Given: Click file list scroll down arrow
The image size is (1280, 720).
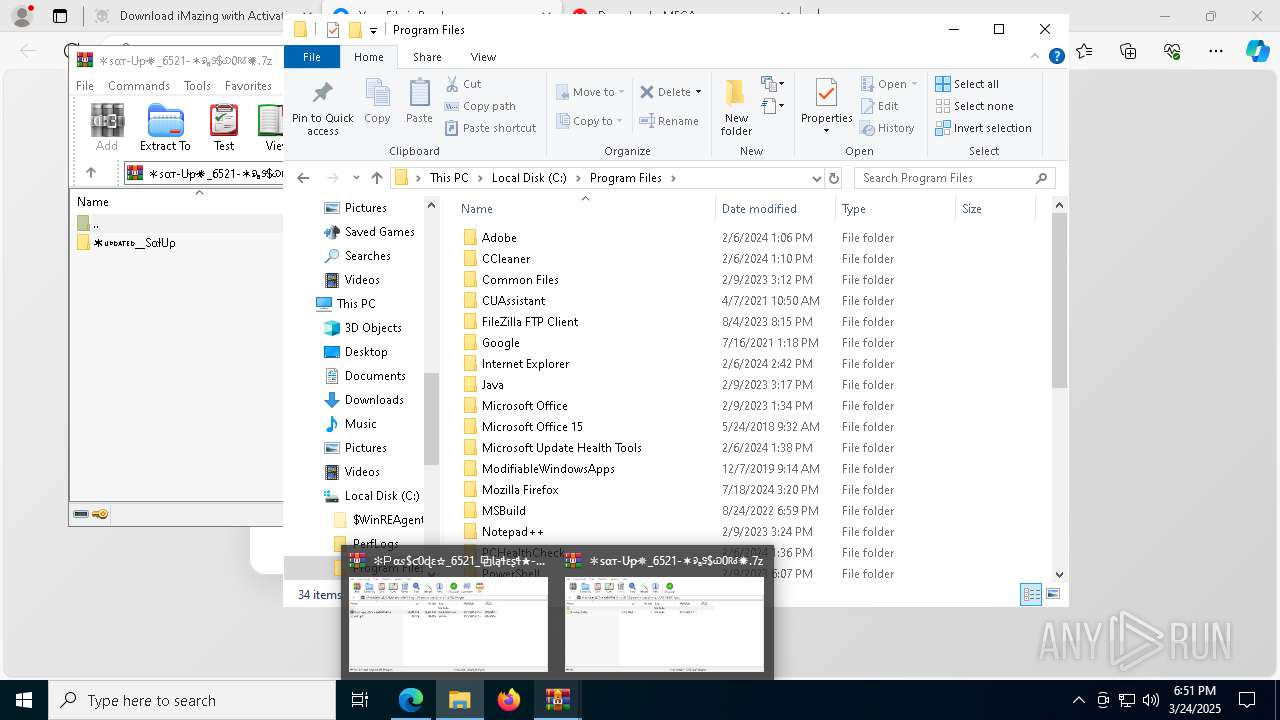Looking at the screenshot, I should click(1060, 574).
